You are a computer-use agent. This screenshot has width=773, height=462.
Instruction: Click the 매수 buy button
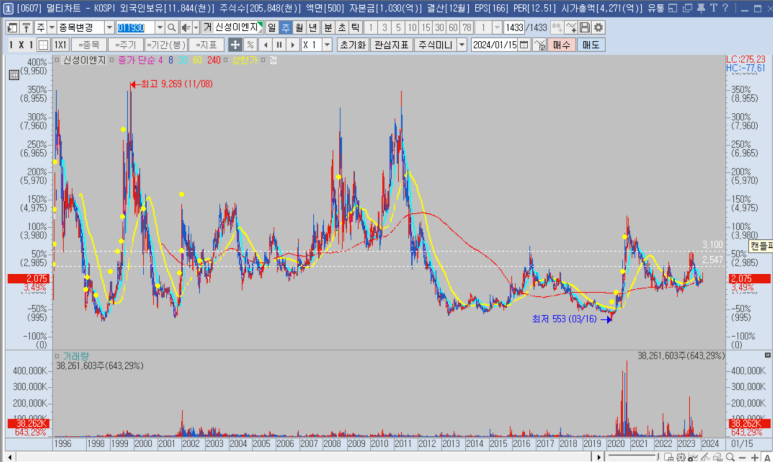tap(562, 45)
